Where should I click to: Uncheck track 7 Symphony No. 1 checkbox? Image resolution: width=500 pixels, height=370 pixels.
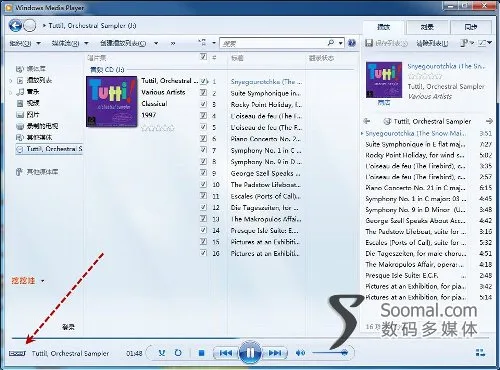click(x=204, y=150)
